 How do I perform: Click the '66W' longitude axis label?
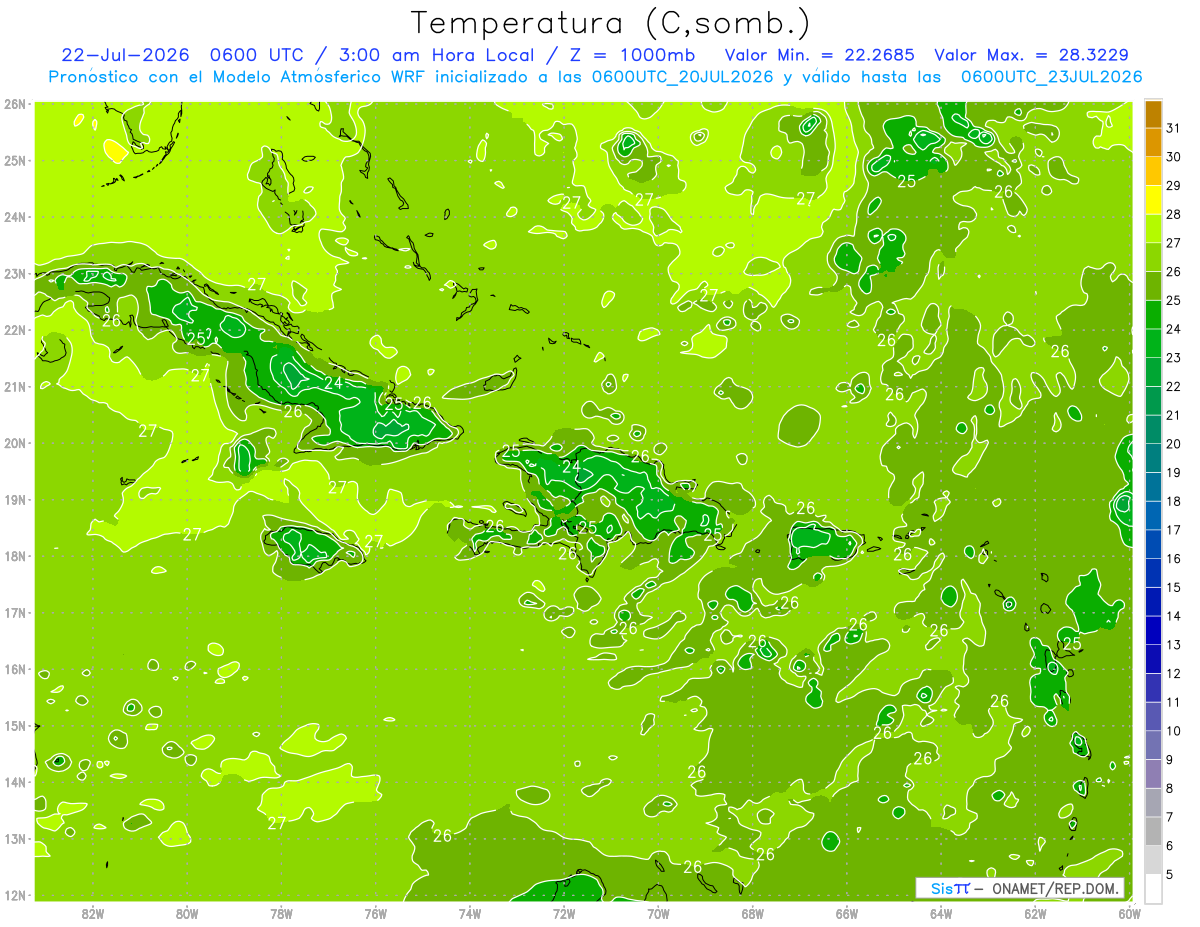point(847,913)
